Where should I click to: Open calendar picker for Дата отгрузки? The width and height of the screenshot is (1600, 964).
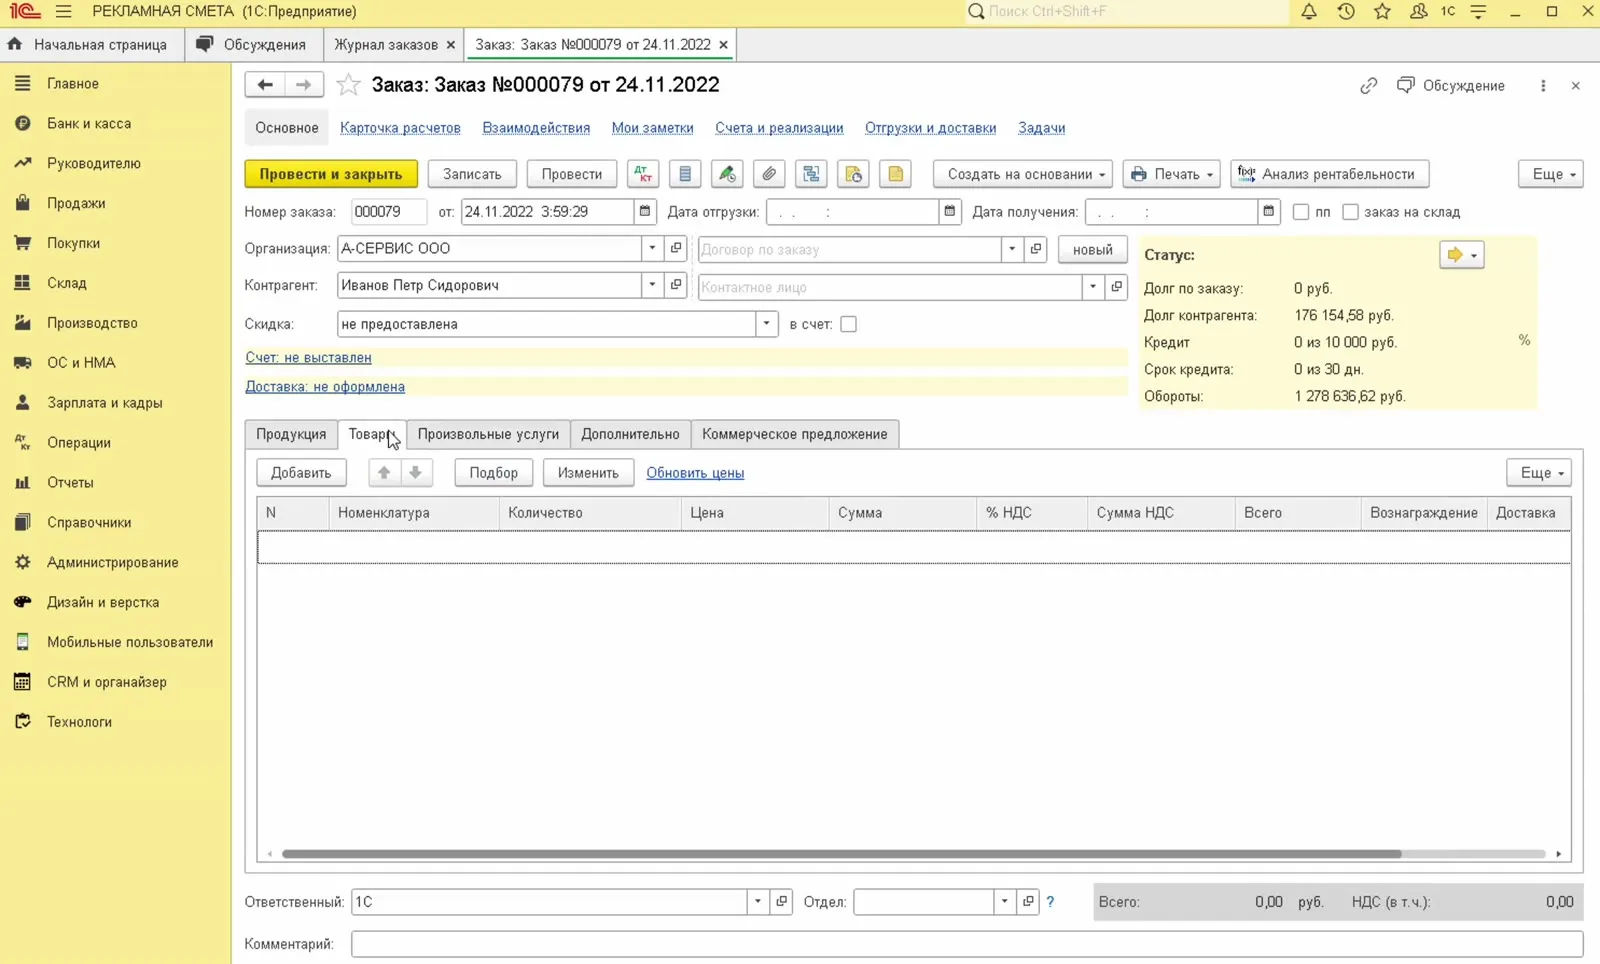(x=950, y=212)
